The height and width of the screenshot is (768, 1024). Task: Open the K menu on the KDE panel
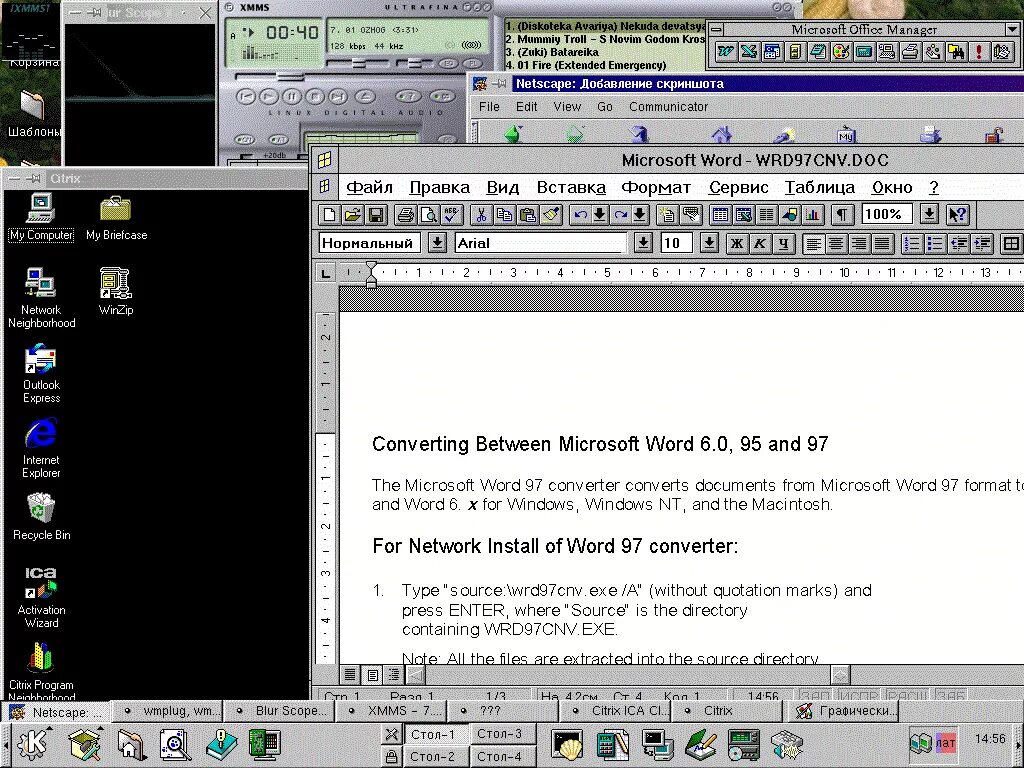[33, 744]
